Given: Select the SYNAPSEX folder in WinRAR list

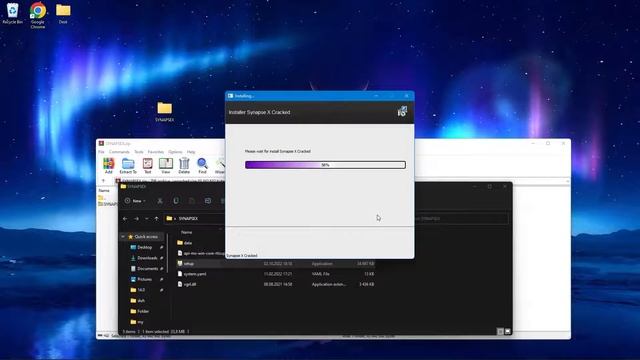Looking at the screenshot, I should point(108,204).
